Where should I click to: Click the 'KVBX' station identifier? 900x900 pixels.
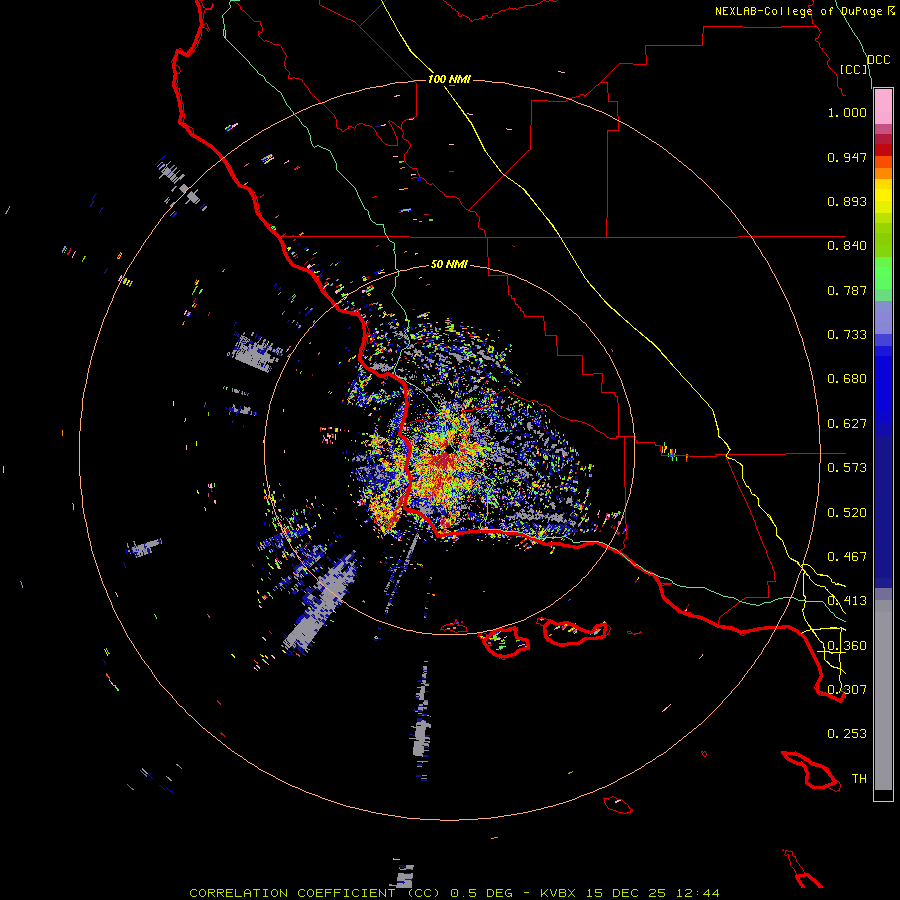[x=558, y=893]
